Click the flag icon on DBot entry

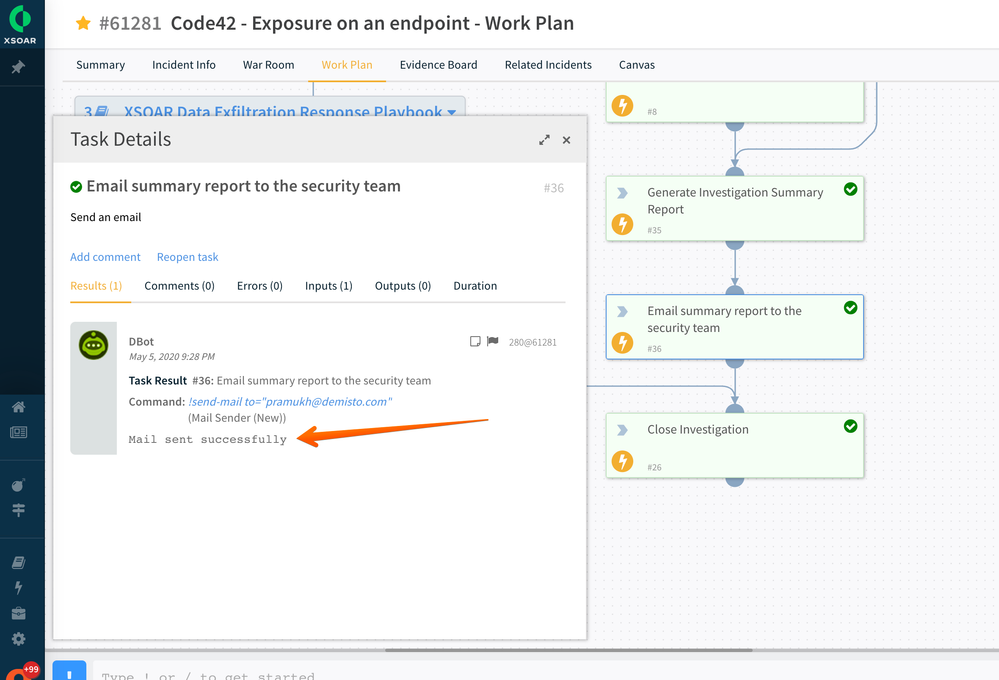(x=492, y=341)
